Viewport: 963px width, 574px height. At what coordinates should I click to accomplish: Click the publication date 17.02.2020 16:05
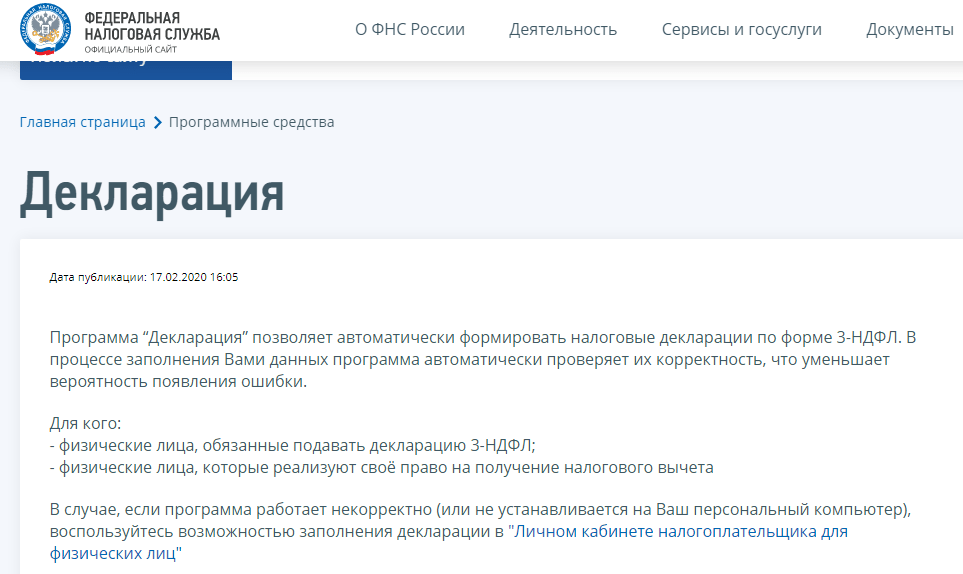pyautogui.click(x=194, y=277)
